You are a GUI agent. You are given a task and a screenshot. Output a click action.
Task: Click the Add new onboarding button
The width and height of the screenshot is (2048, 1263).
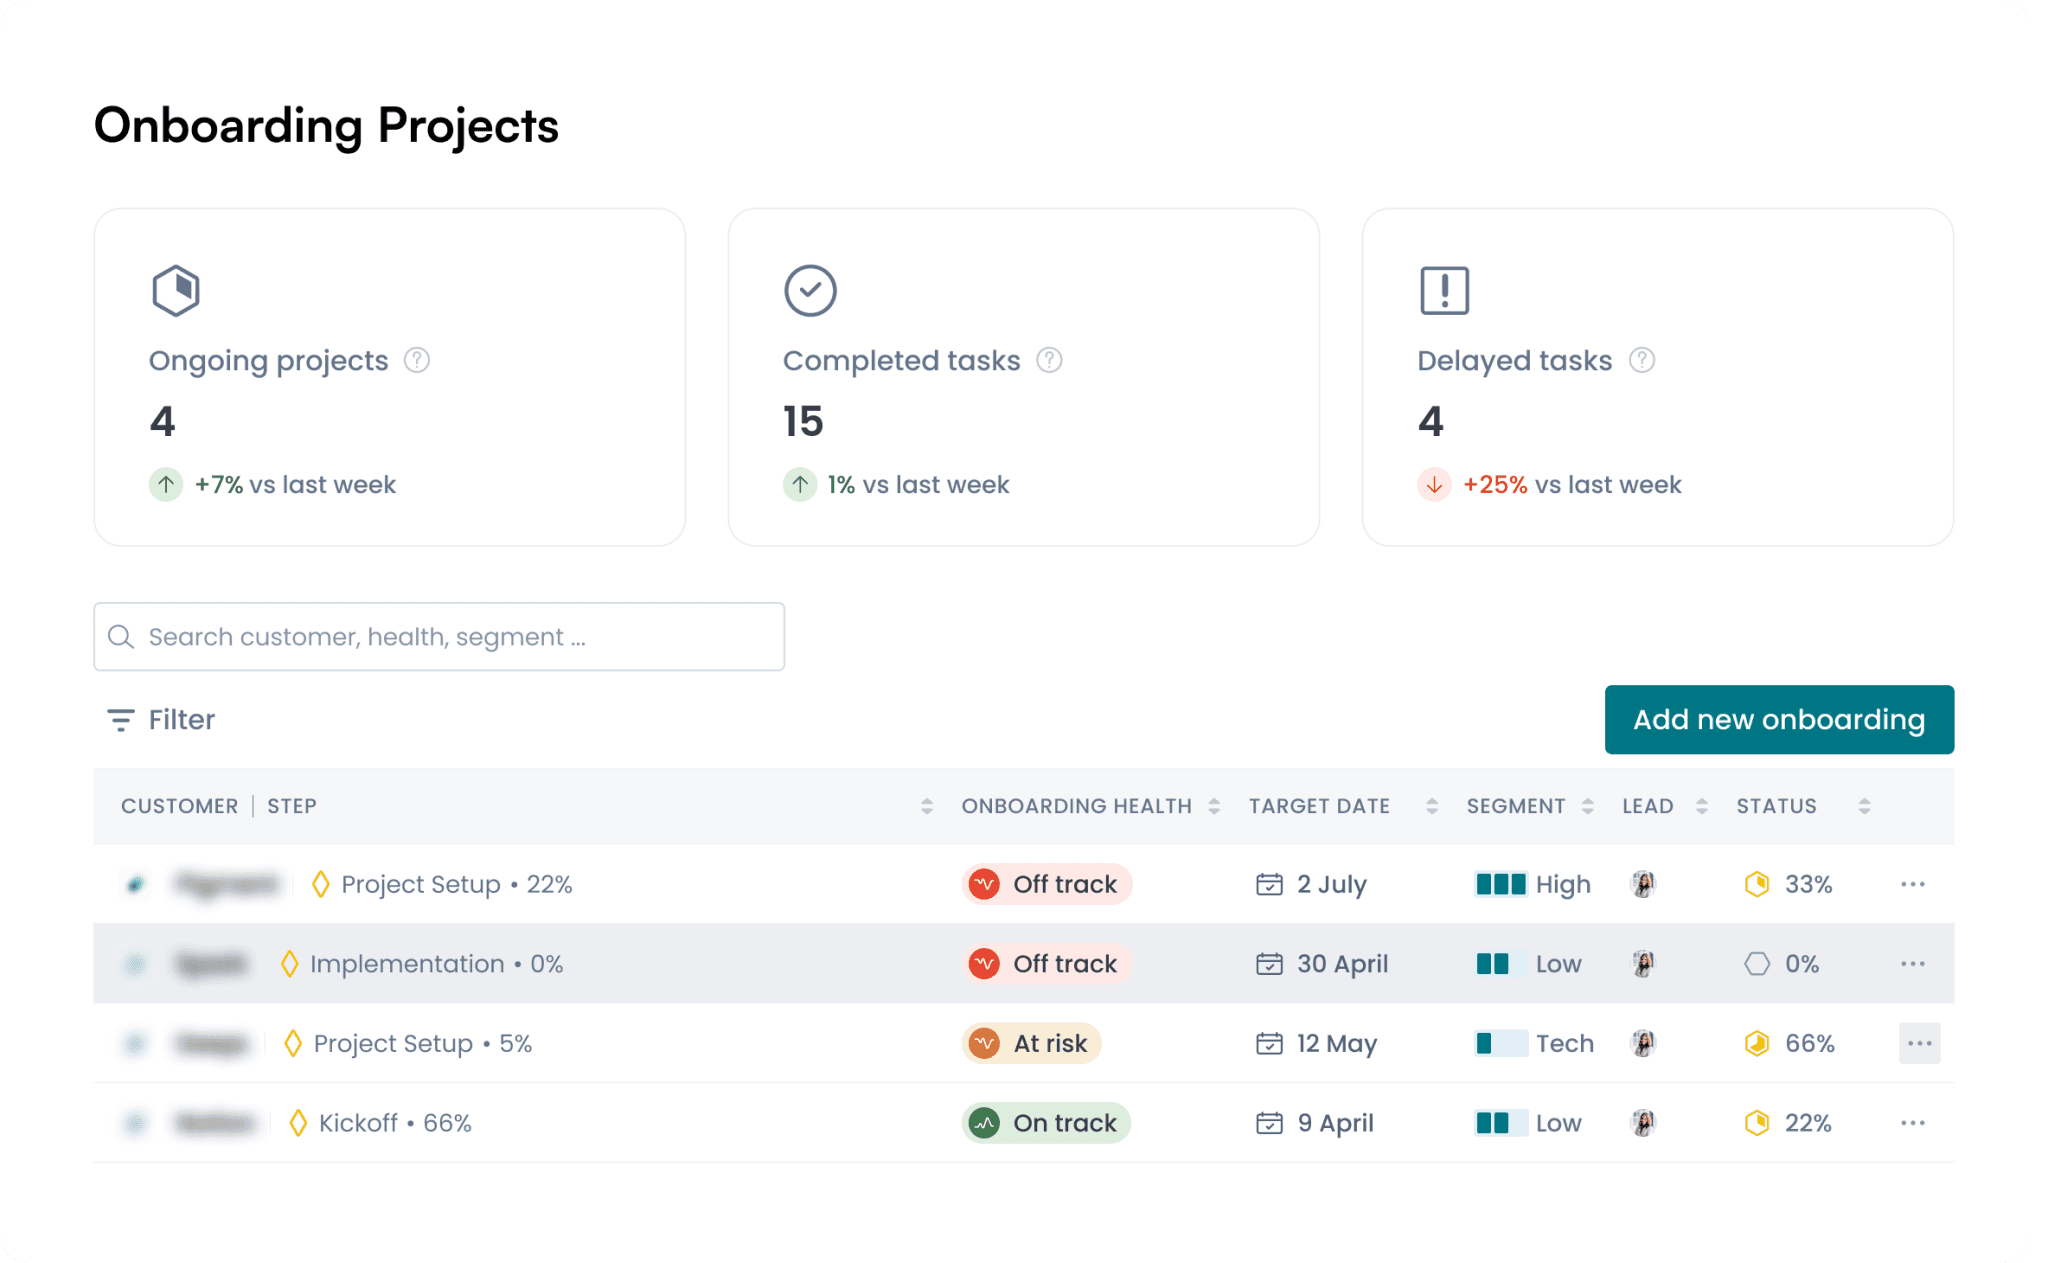click(1779, 719)
